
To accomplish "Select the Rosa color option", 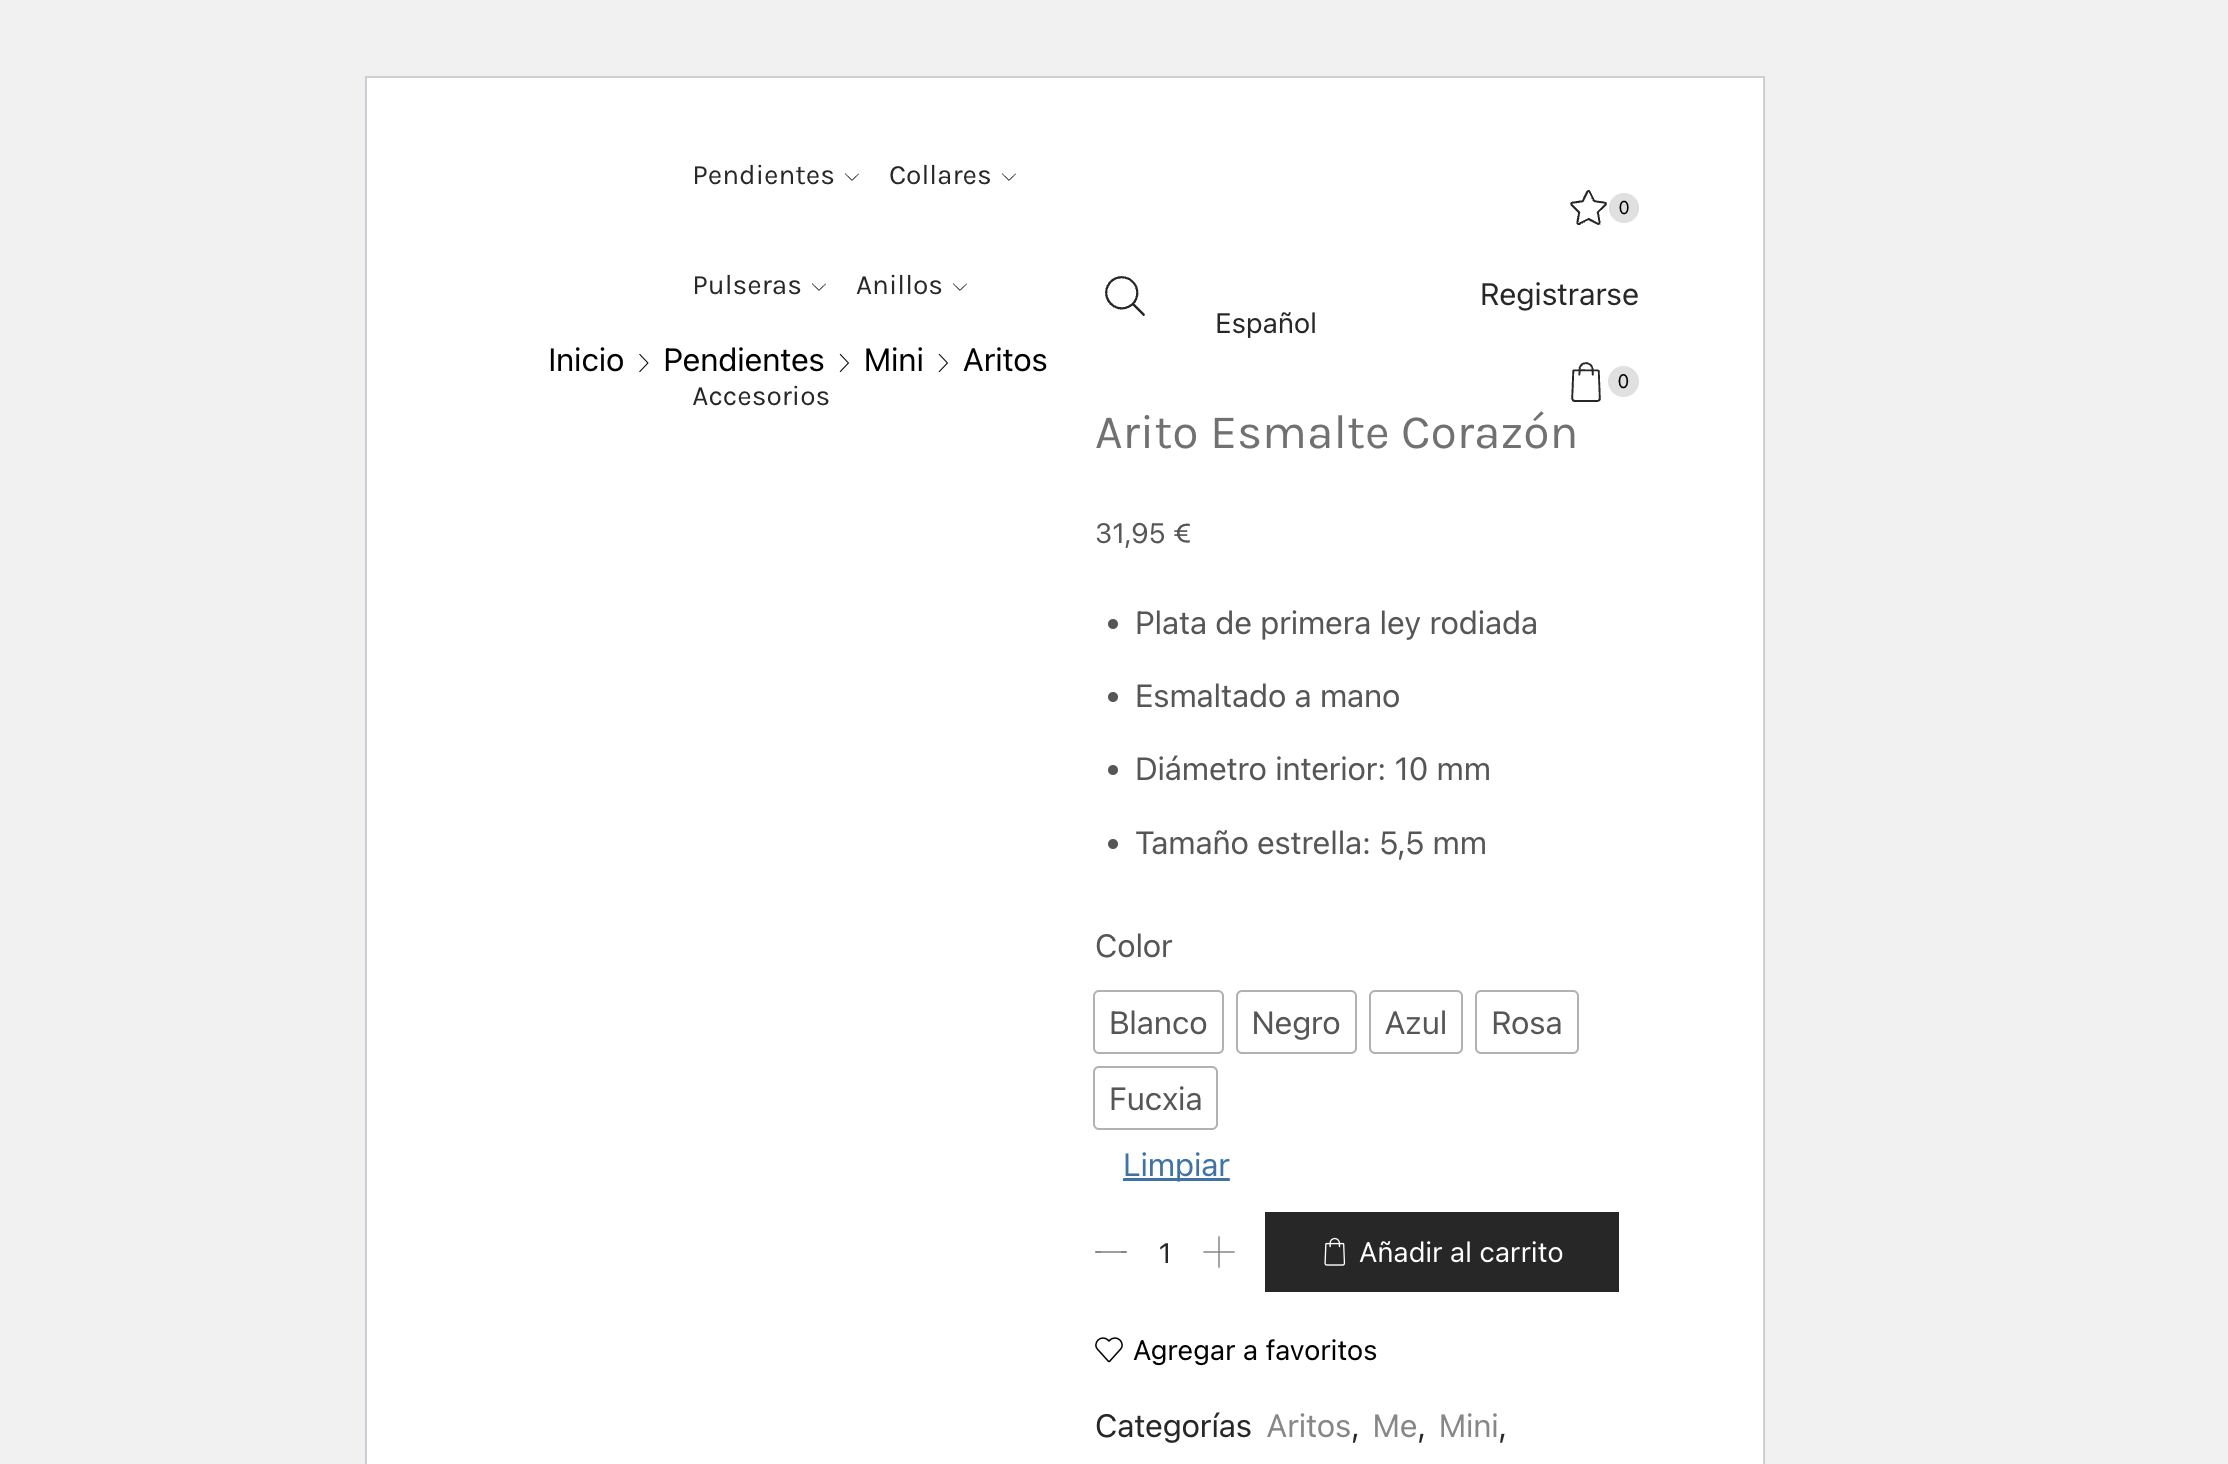I will click(1527, 1022).
